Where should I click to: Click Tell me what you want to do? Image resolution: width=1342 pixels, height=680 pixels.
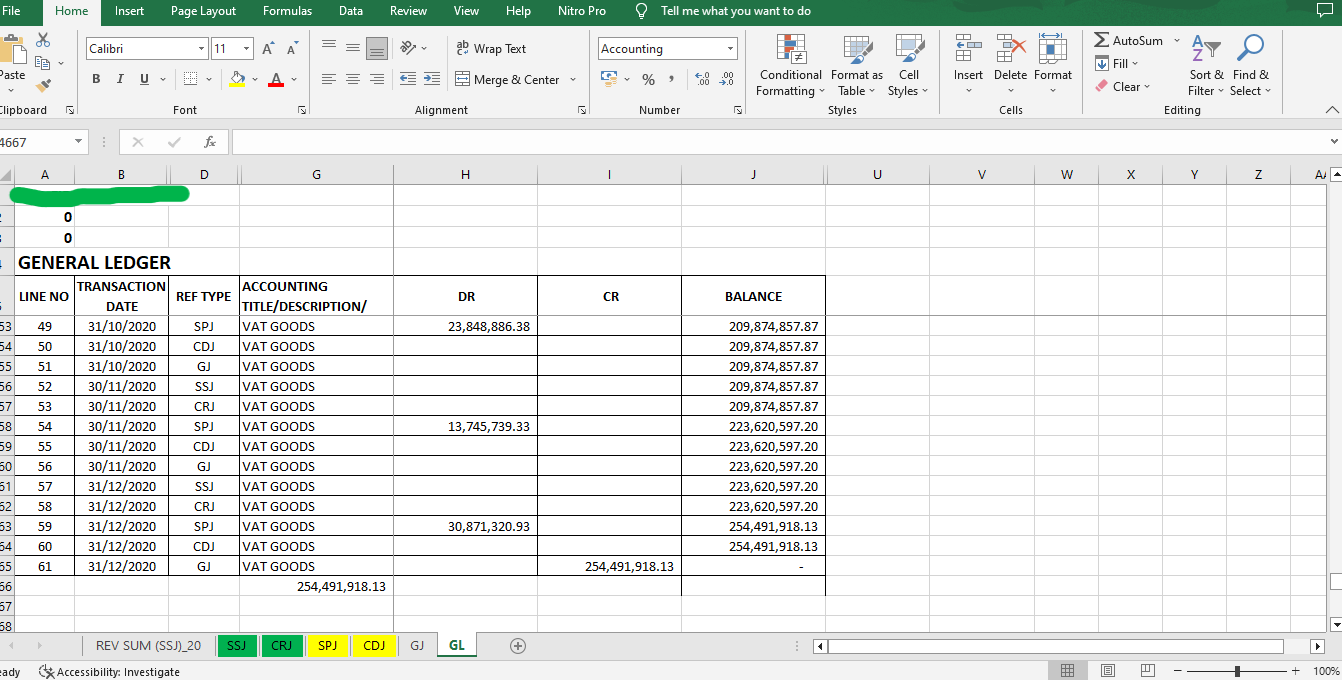pos(735,11)
